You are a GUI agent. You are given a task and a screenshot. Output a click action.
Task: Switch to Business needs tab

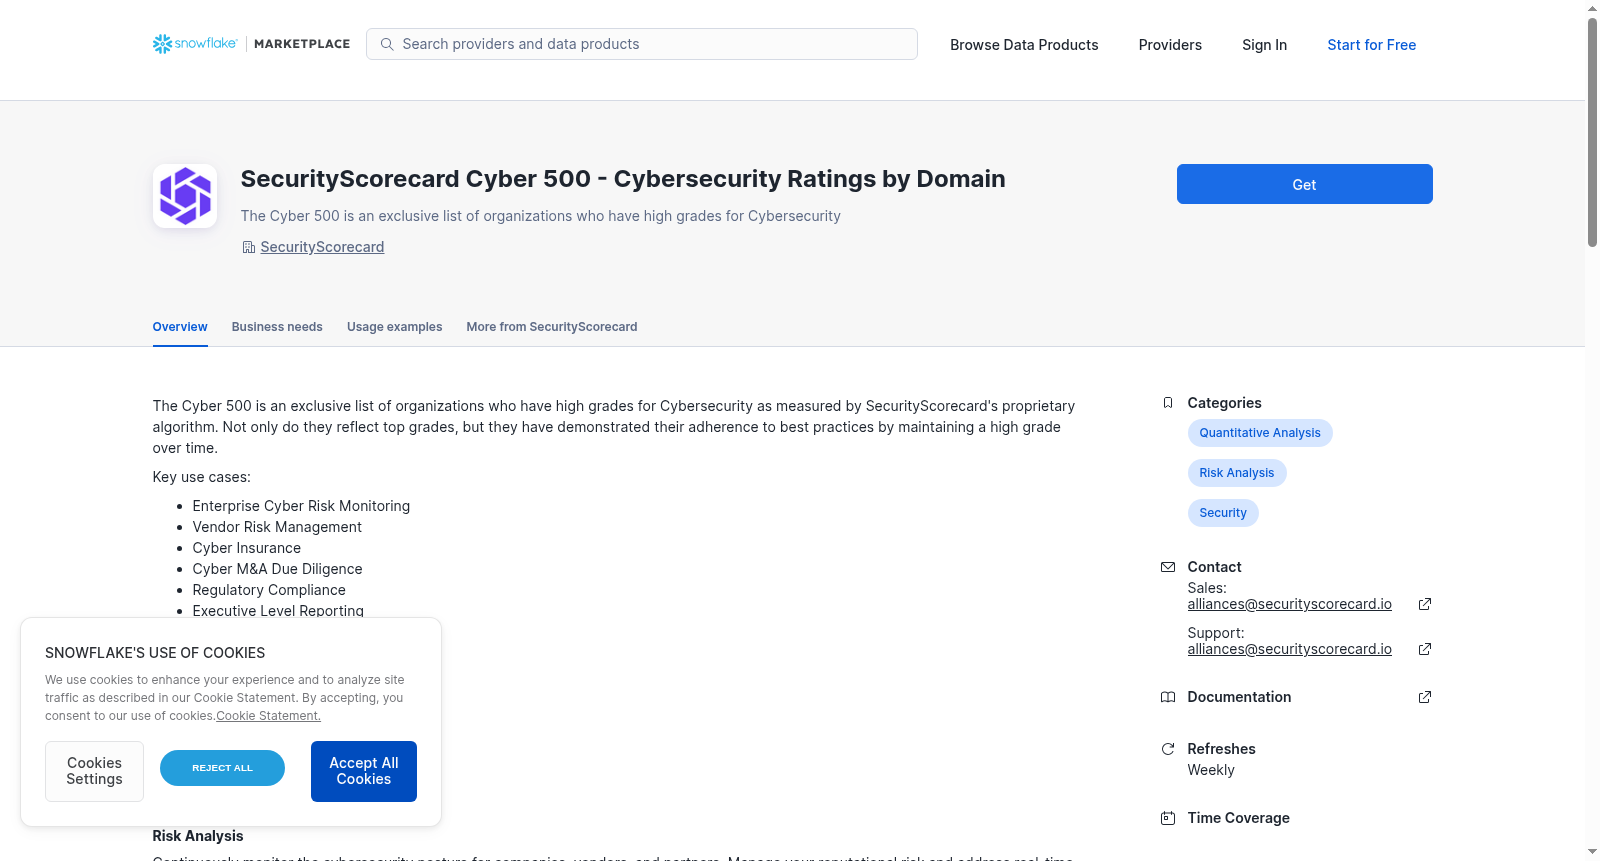coord(277,327)
